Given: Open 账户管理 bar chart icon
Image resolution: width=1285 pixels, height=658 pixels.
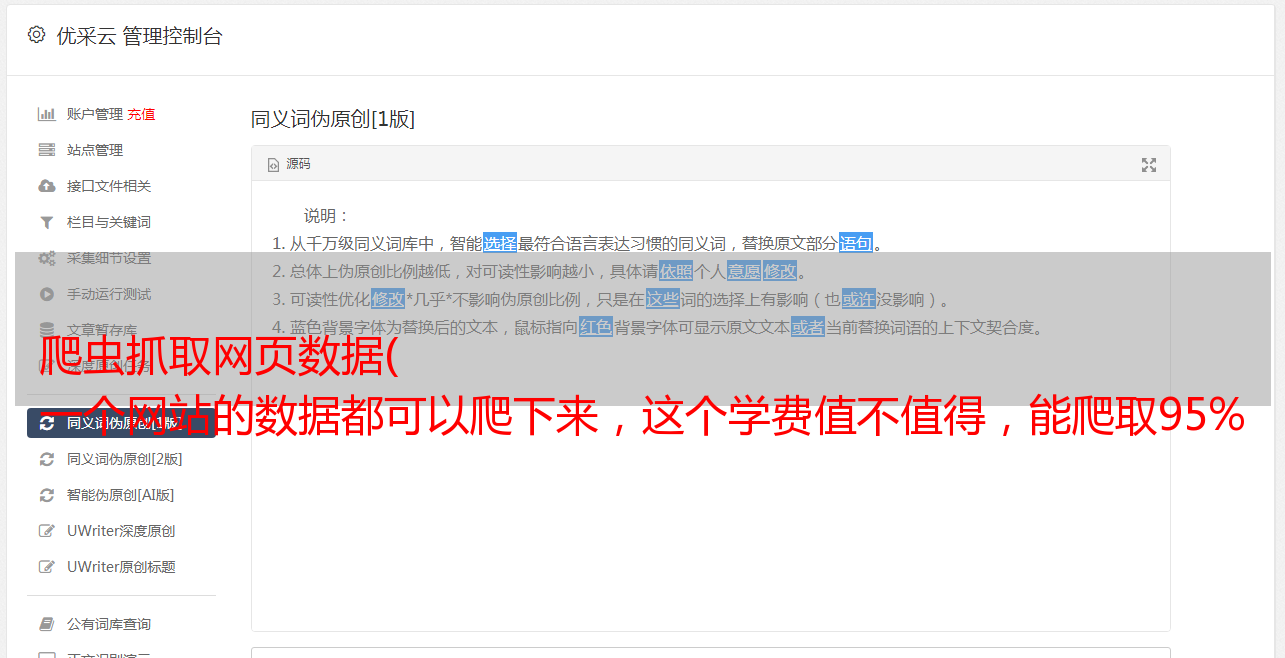Looking at the screenshot, I should click(x=46, y=114).
